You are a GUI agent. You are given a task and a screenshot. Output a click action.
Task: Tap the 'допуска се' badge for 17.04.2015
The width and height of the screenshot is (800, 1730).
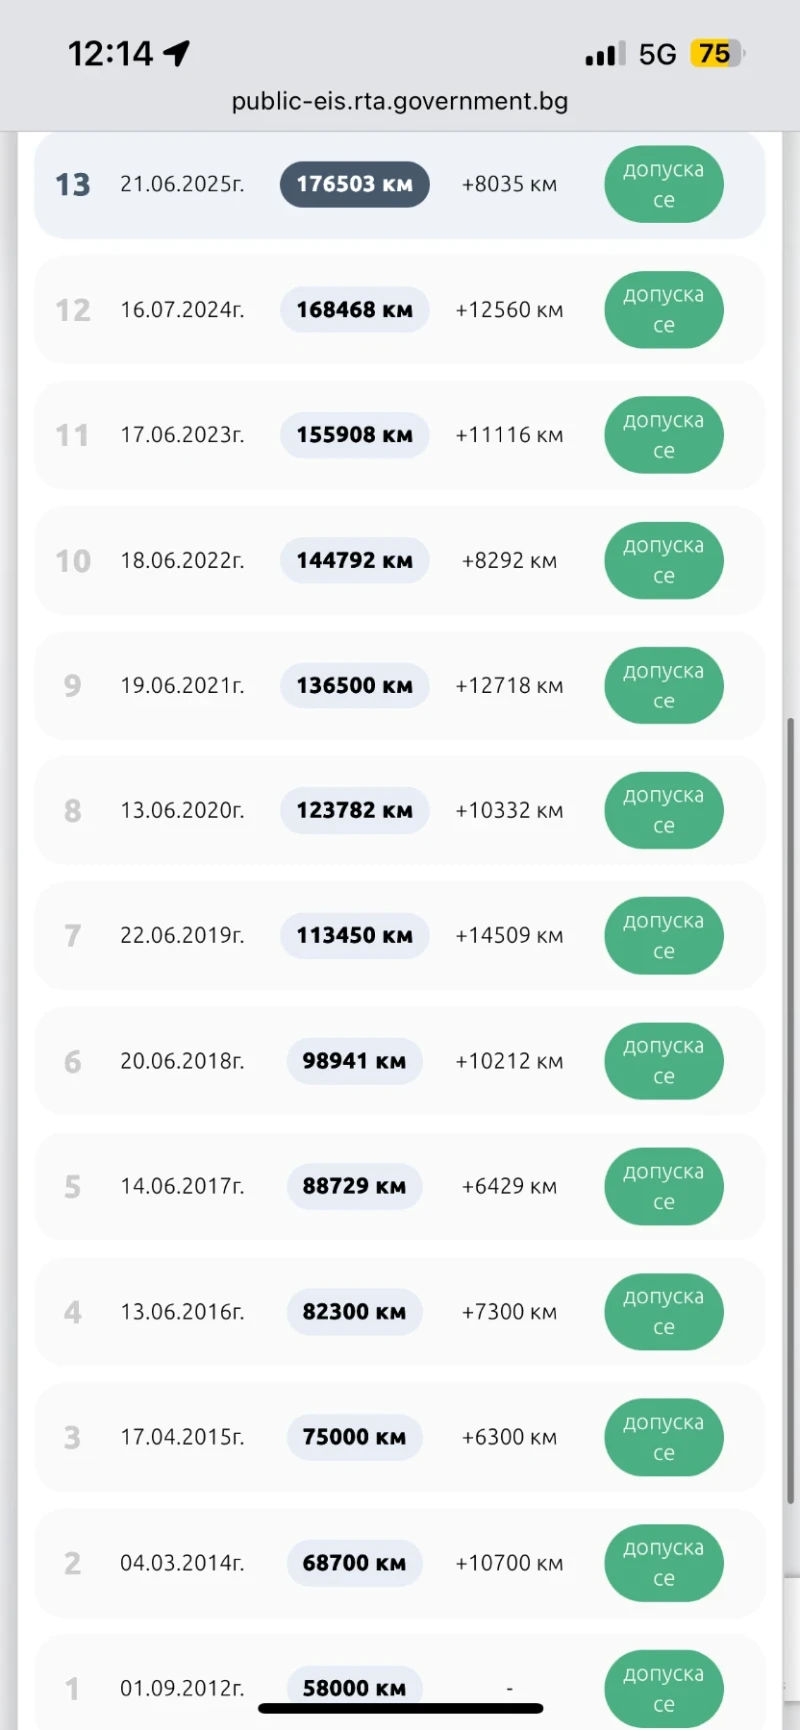click(x=663, y=1438)
